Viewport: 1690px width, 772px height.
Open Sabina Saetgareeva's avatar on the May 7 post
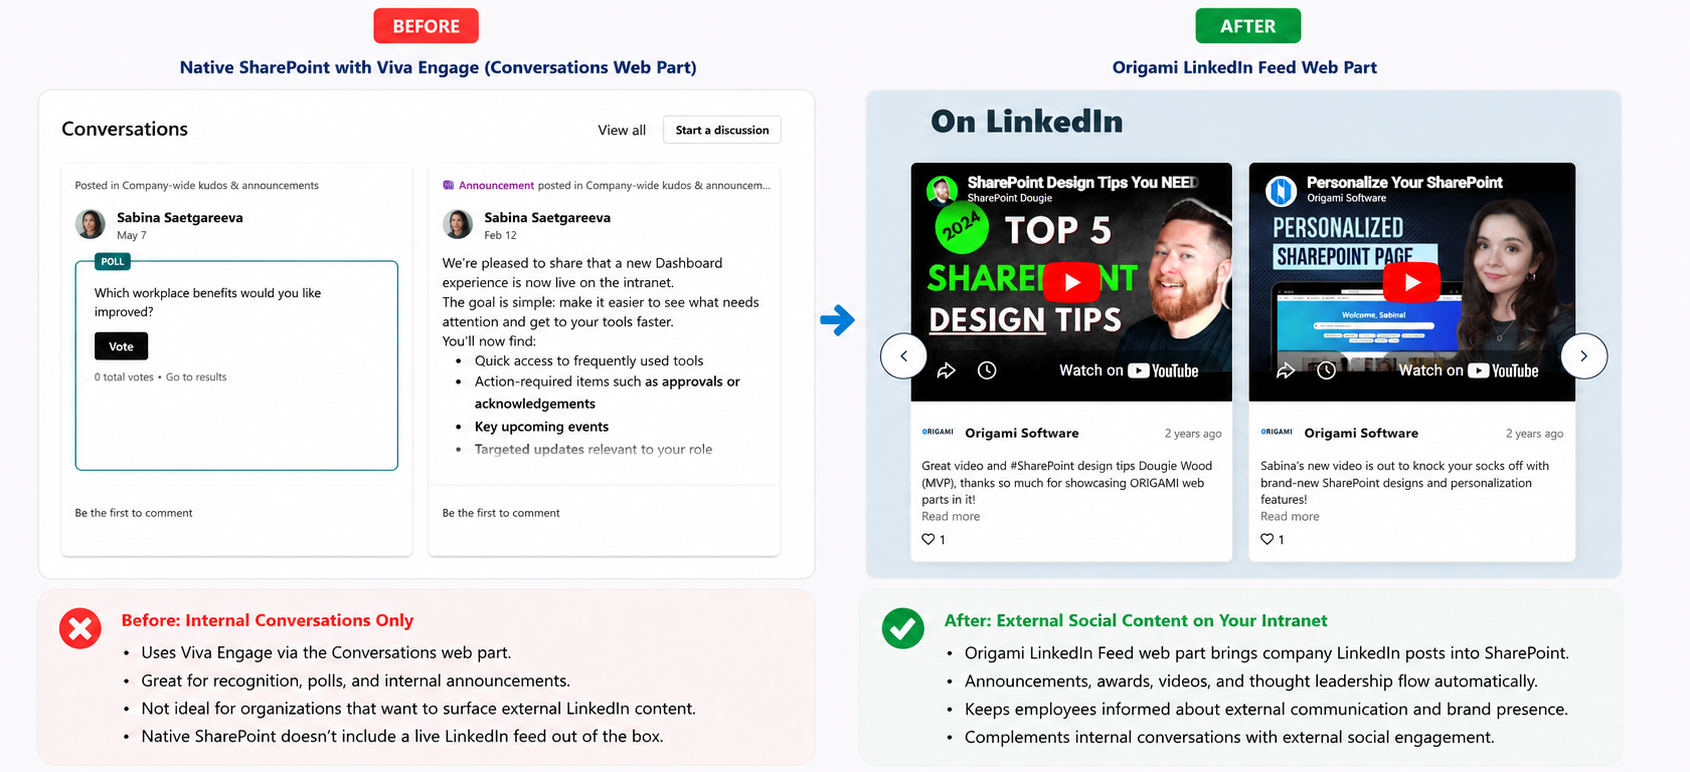[91, 224]
